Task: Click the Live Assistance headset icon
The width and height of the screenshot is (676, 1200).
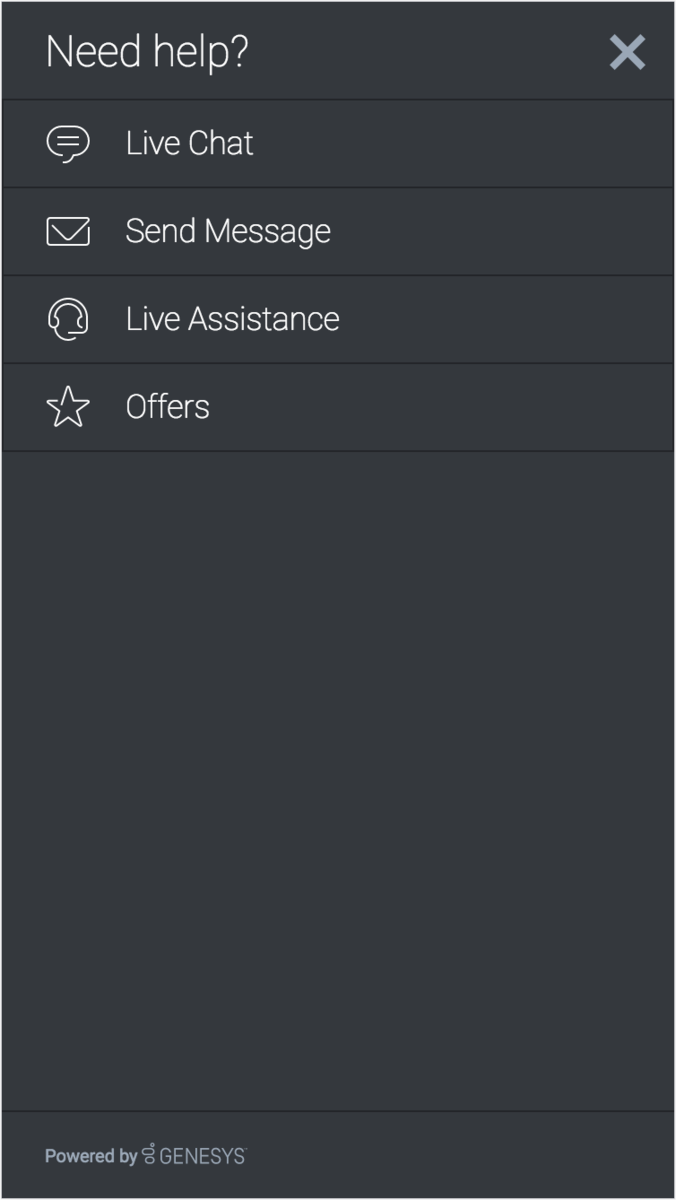Action: coord(68,320)
